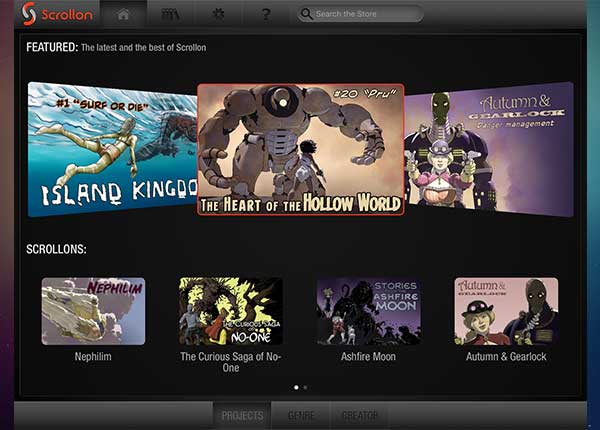This screenshot has width=600, height=430.
Task: Click the search magnifier icon
Action: 306,14
